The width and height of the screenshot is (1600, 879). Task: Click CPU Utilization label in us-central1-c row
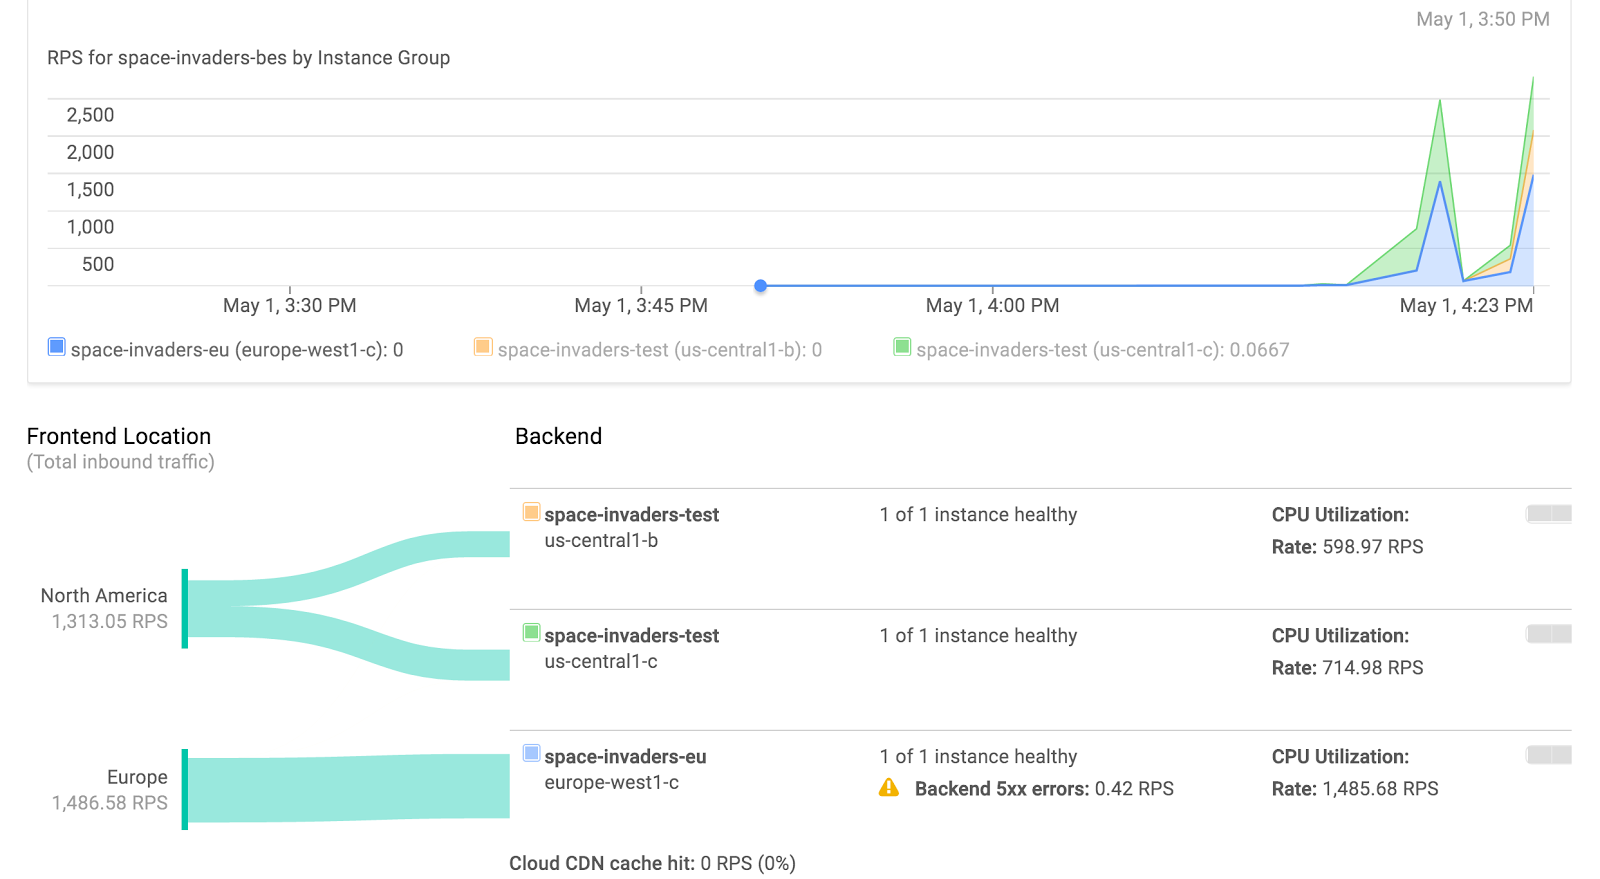1340,636
